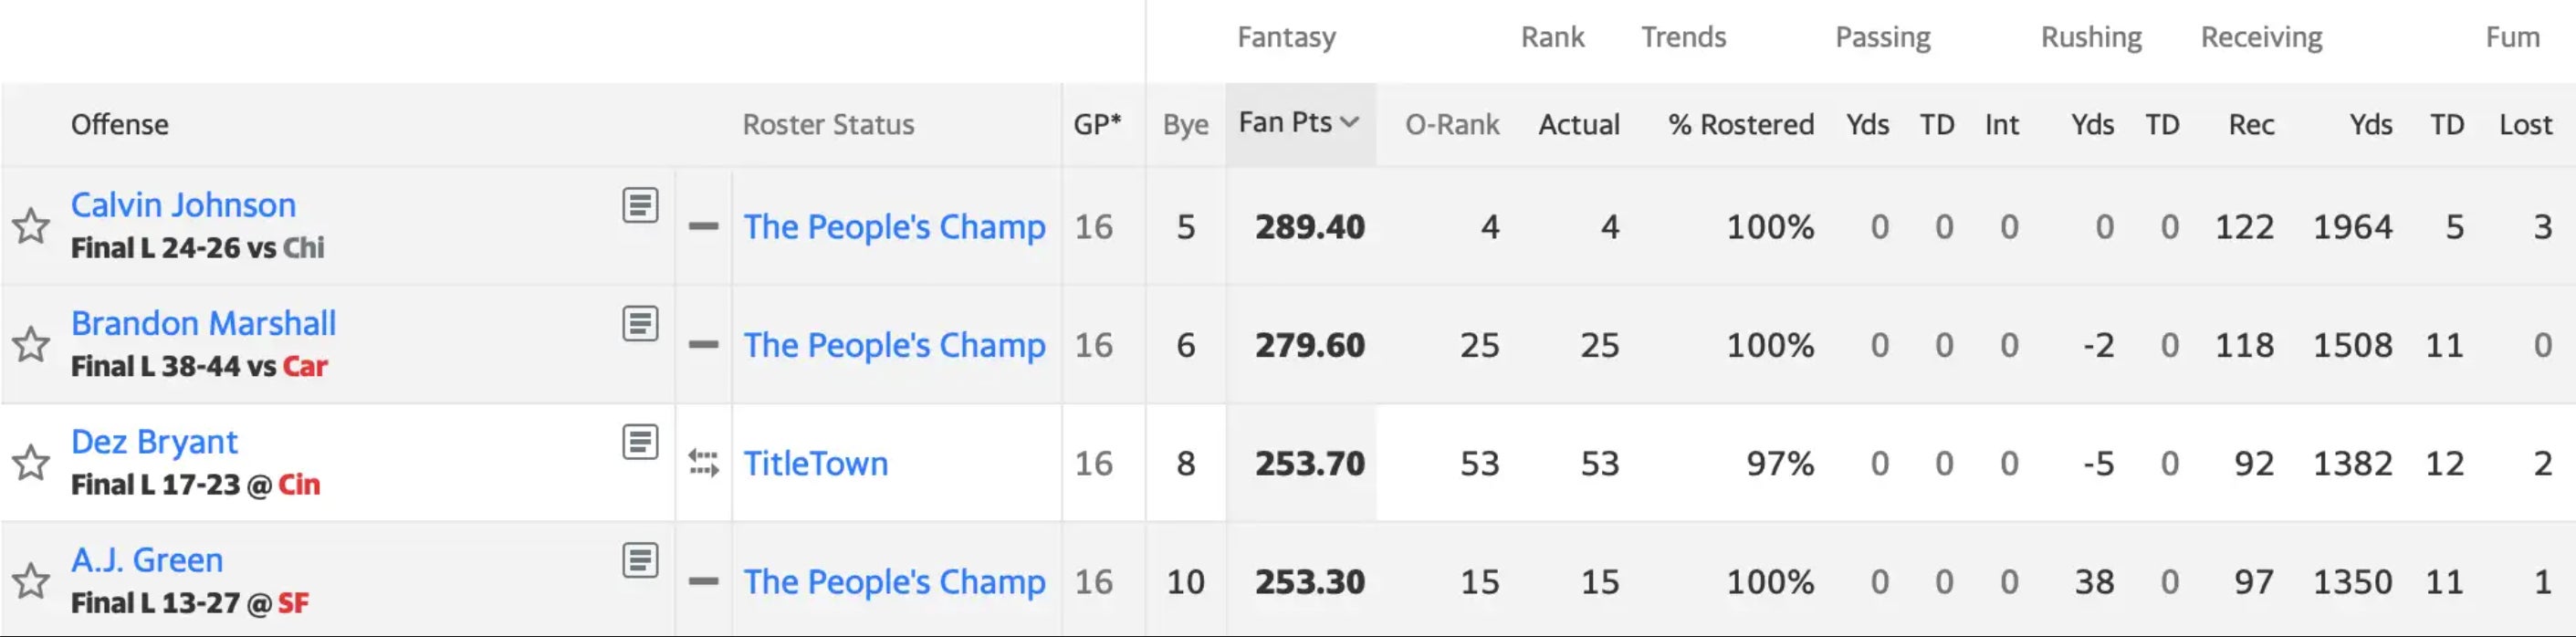The height and width of the screenshot is (637, 2576).
Task: Sort players by the O-Rank column
Action: click(1451, 125)
